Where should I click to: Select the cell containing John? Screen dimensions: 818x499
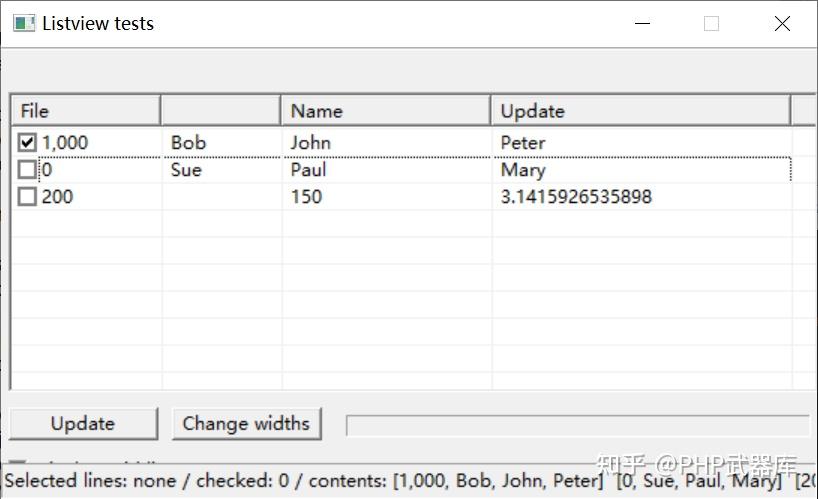(x=310, y=142)
